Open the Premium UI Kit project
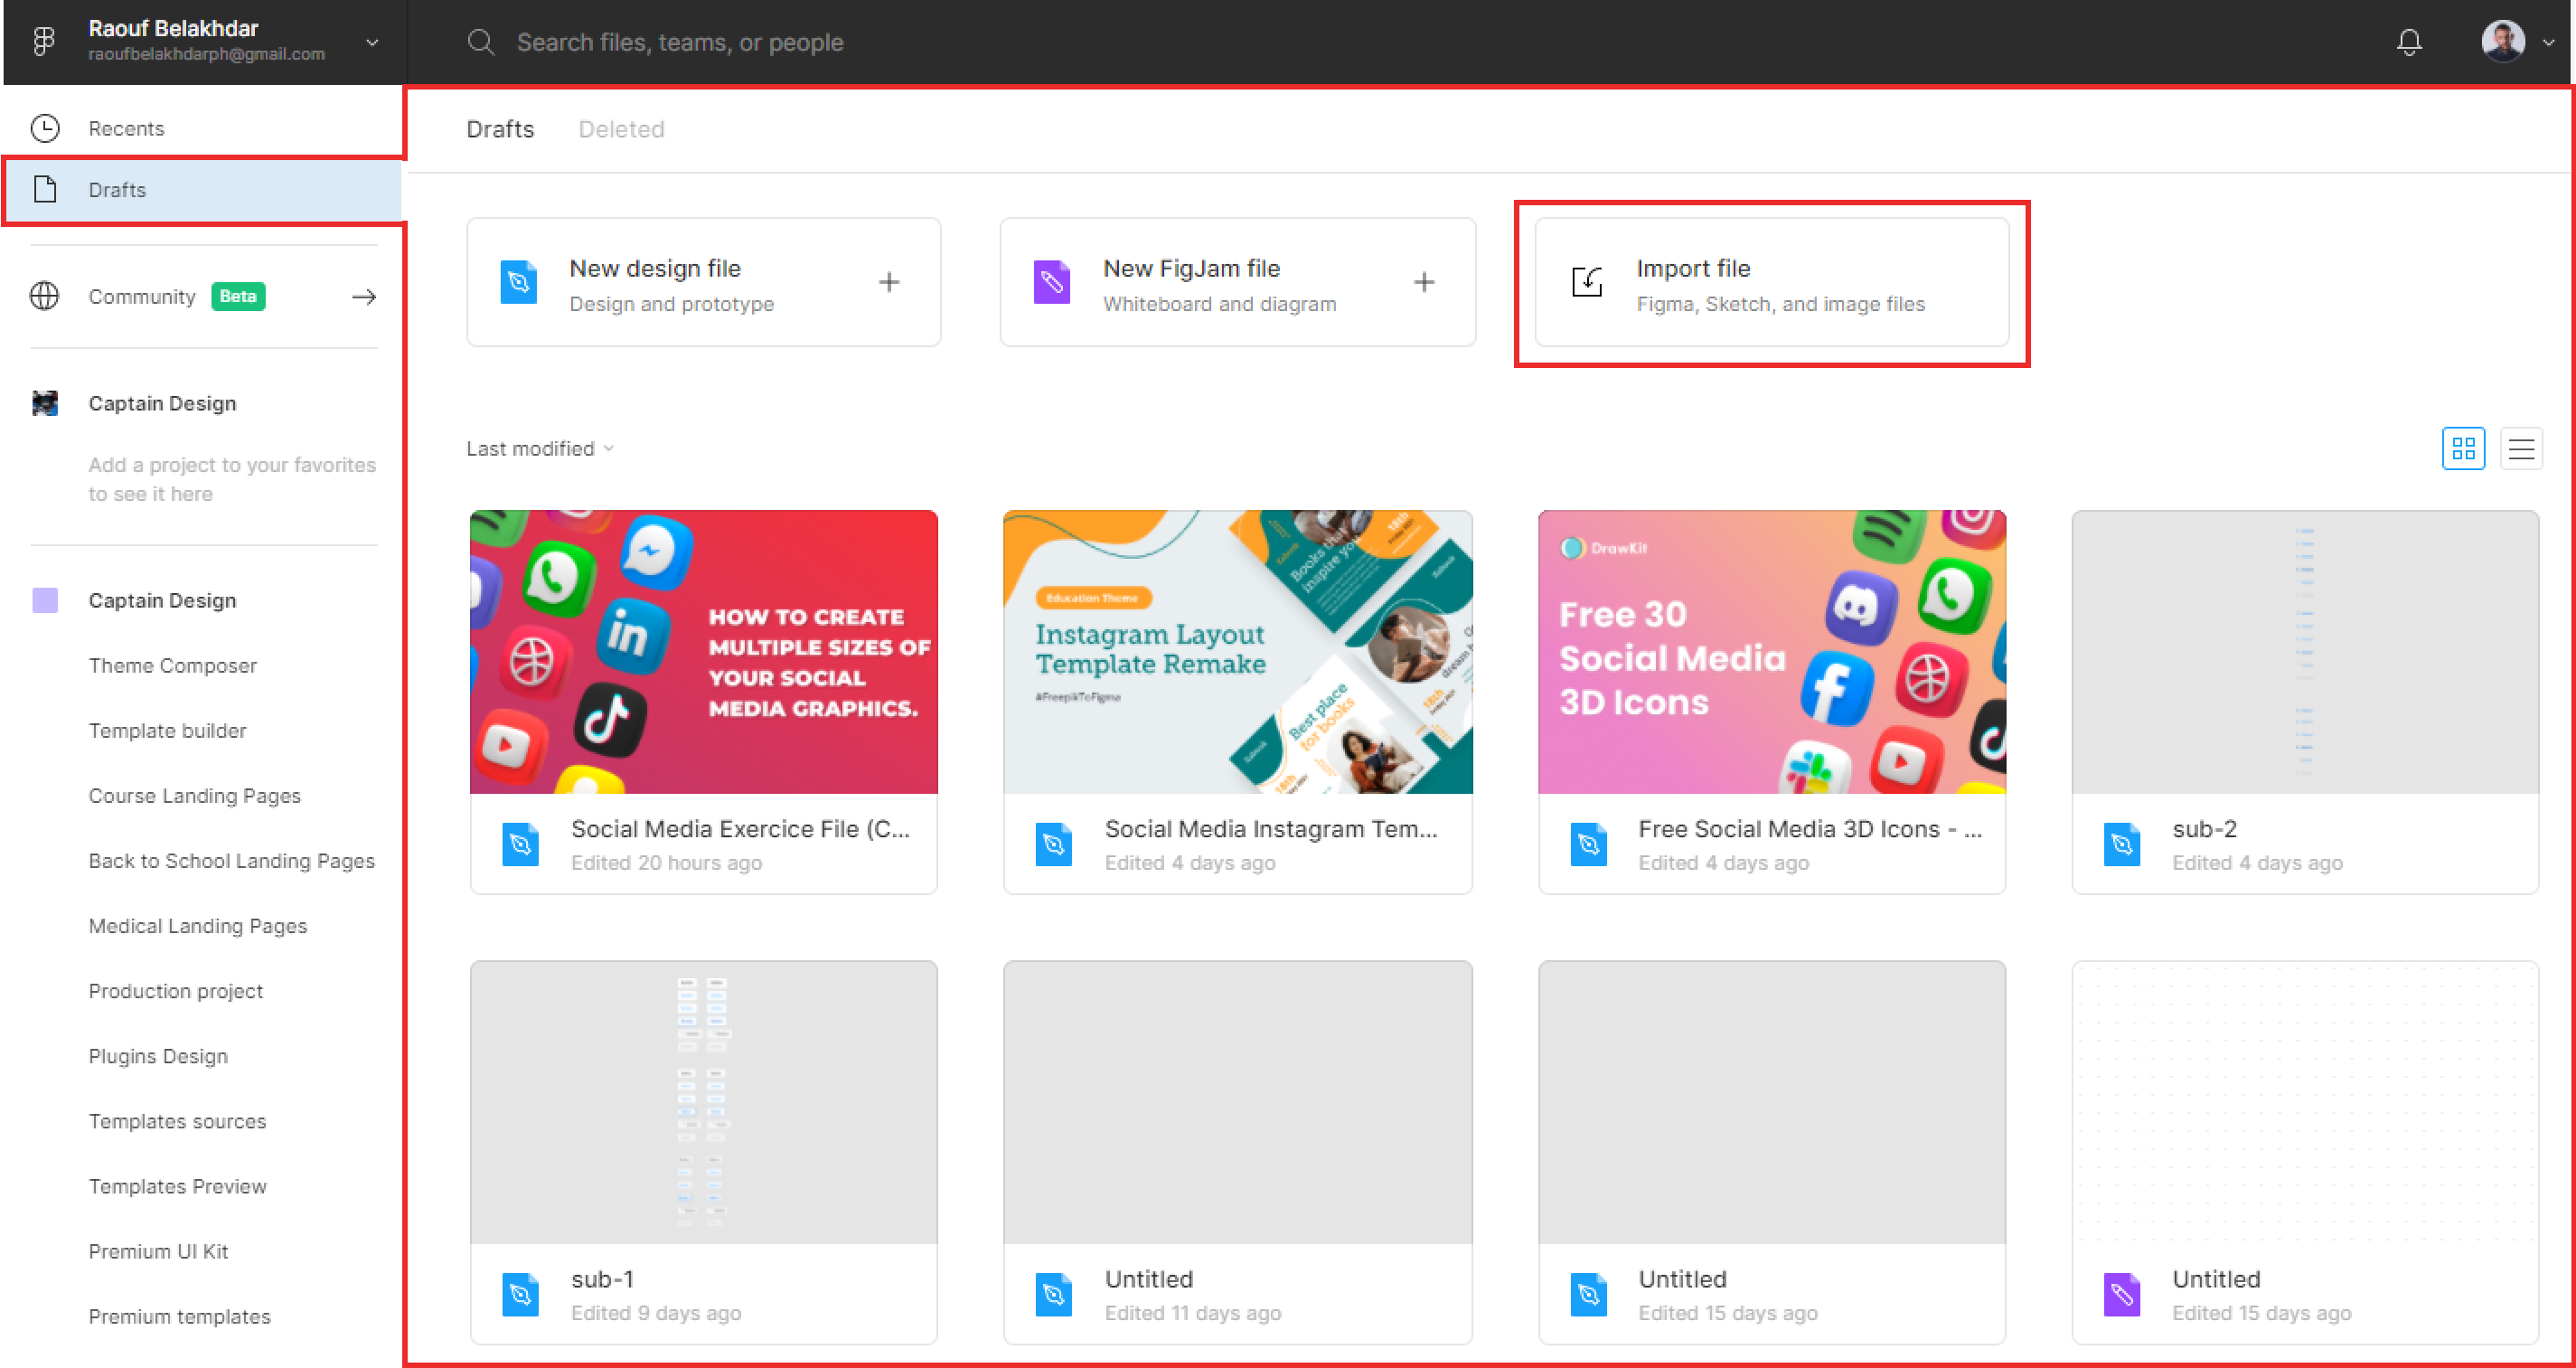The width and height of the screenshot is (2576, 1368). tap(158, 1251)
